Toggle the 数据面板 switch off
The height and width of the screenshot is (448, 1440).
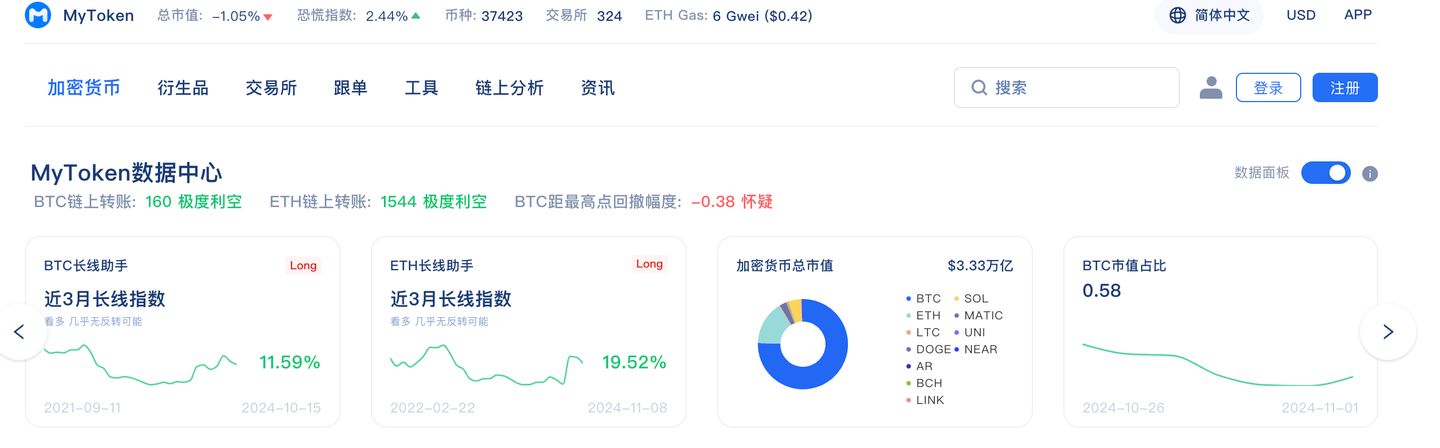tap(1326, 173)
